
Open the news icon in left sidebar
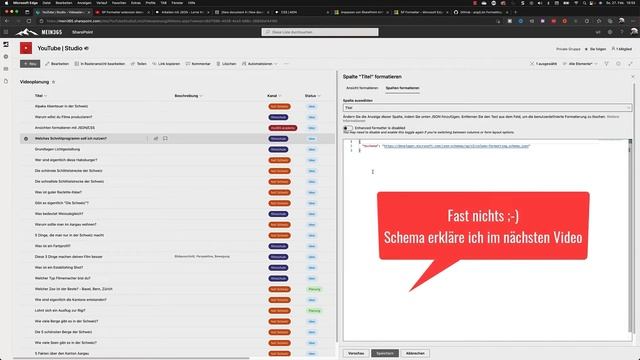(x=6, y=69)
